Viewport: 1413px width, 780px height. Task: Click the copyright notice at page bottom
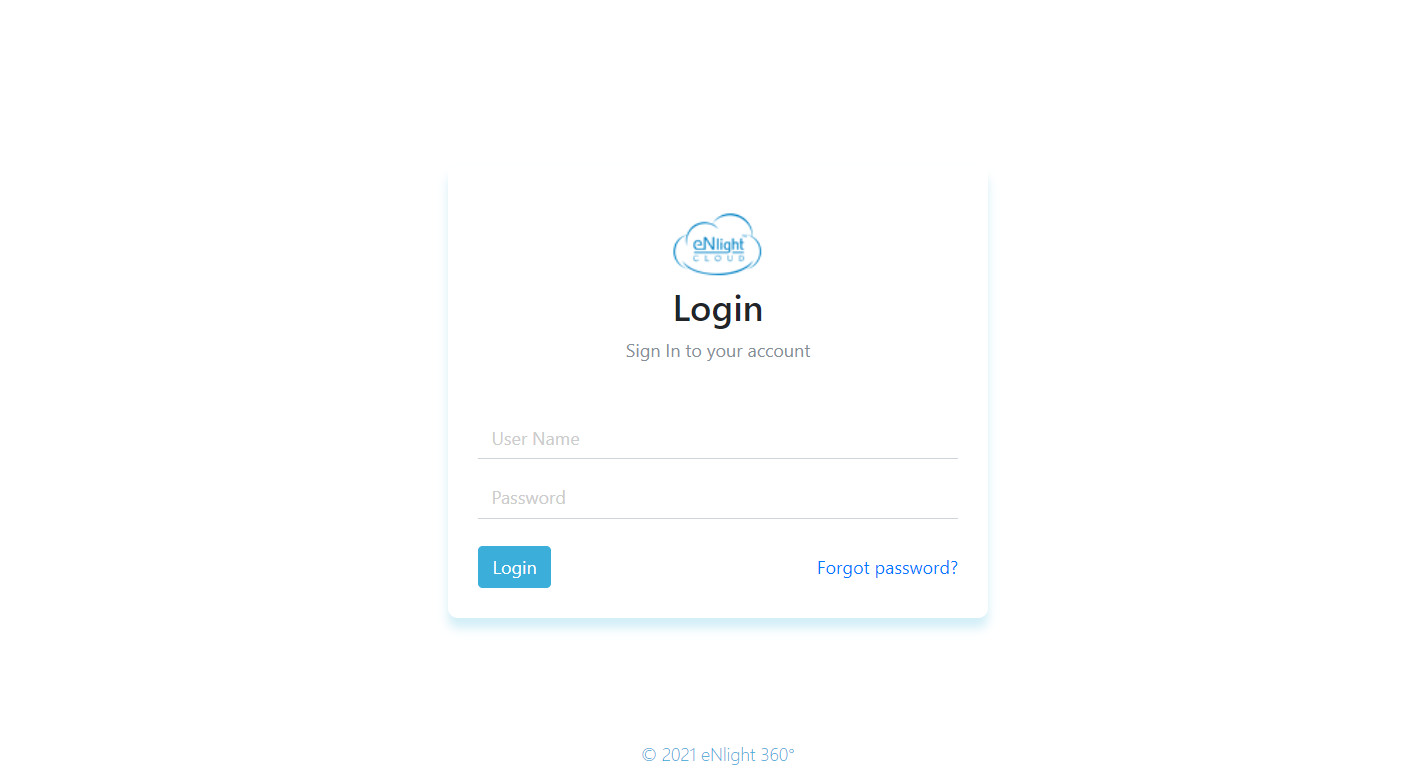(x=718, y=755)
